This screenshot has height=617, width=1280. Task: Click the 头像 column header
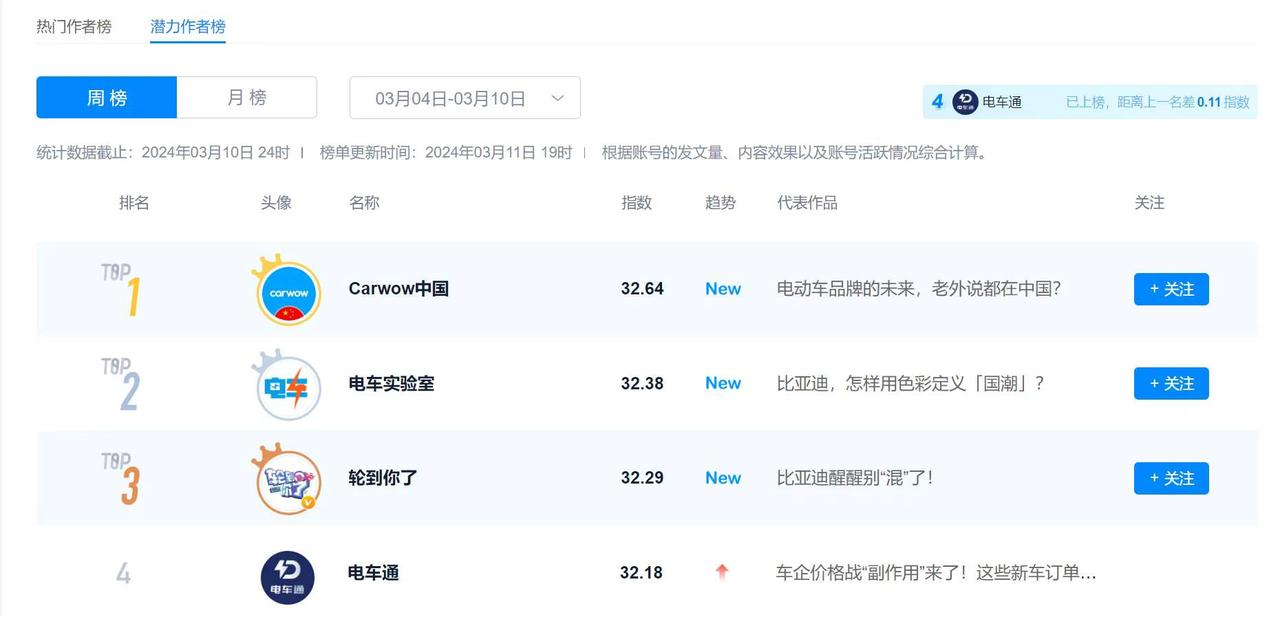tap(276, 203)
